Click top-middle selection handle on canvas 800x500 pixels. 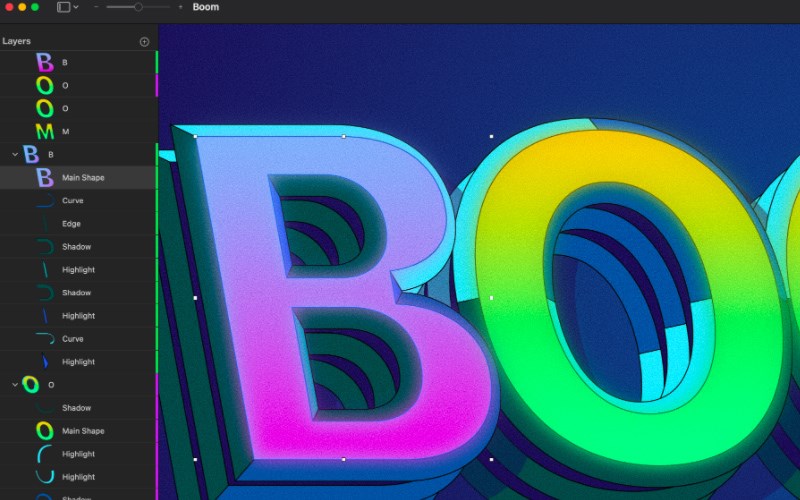(343, 137)
